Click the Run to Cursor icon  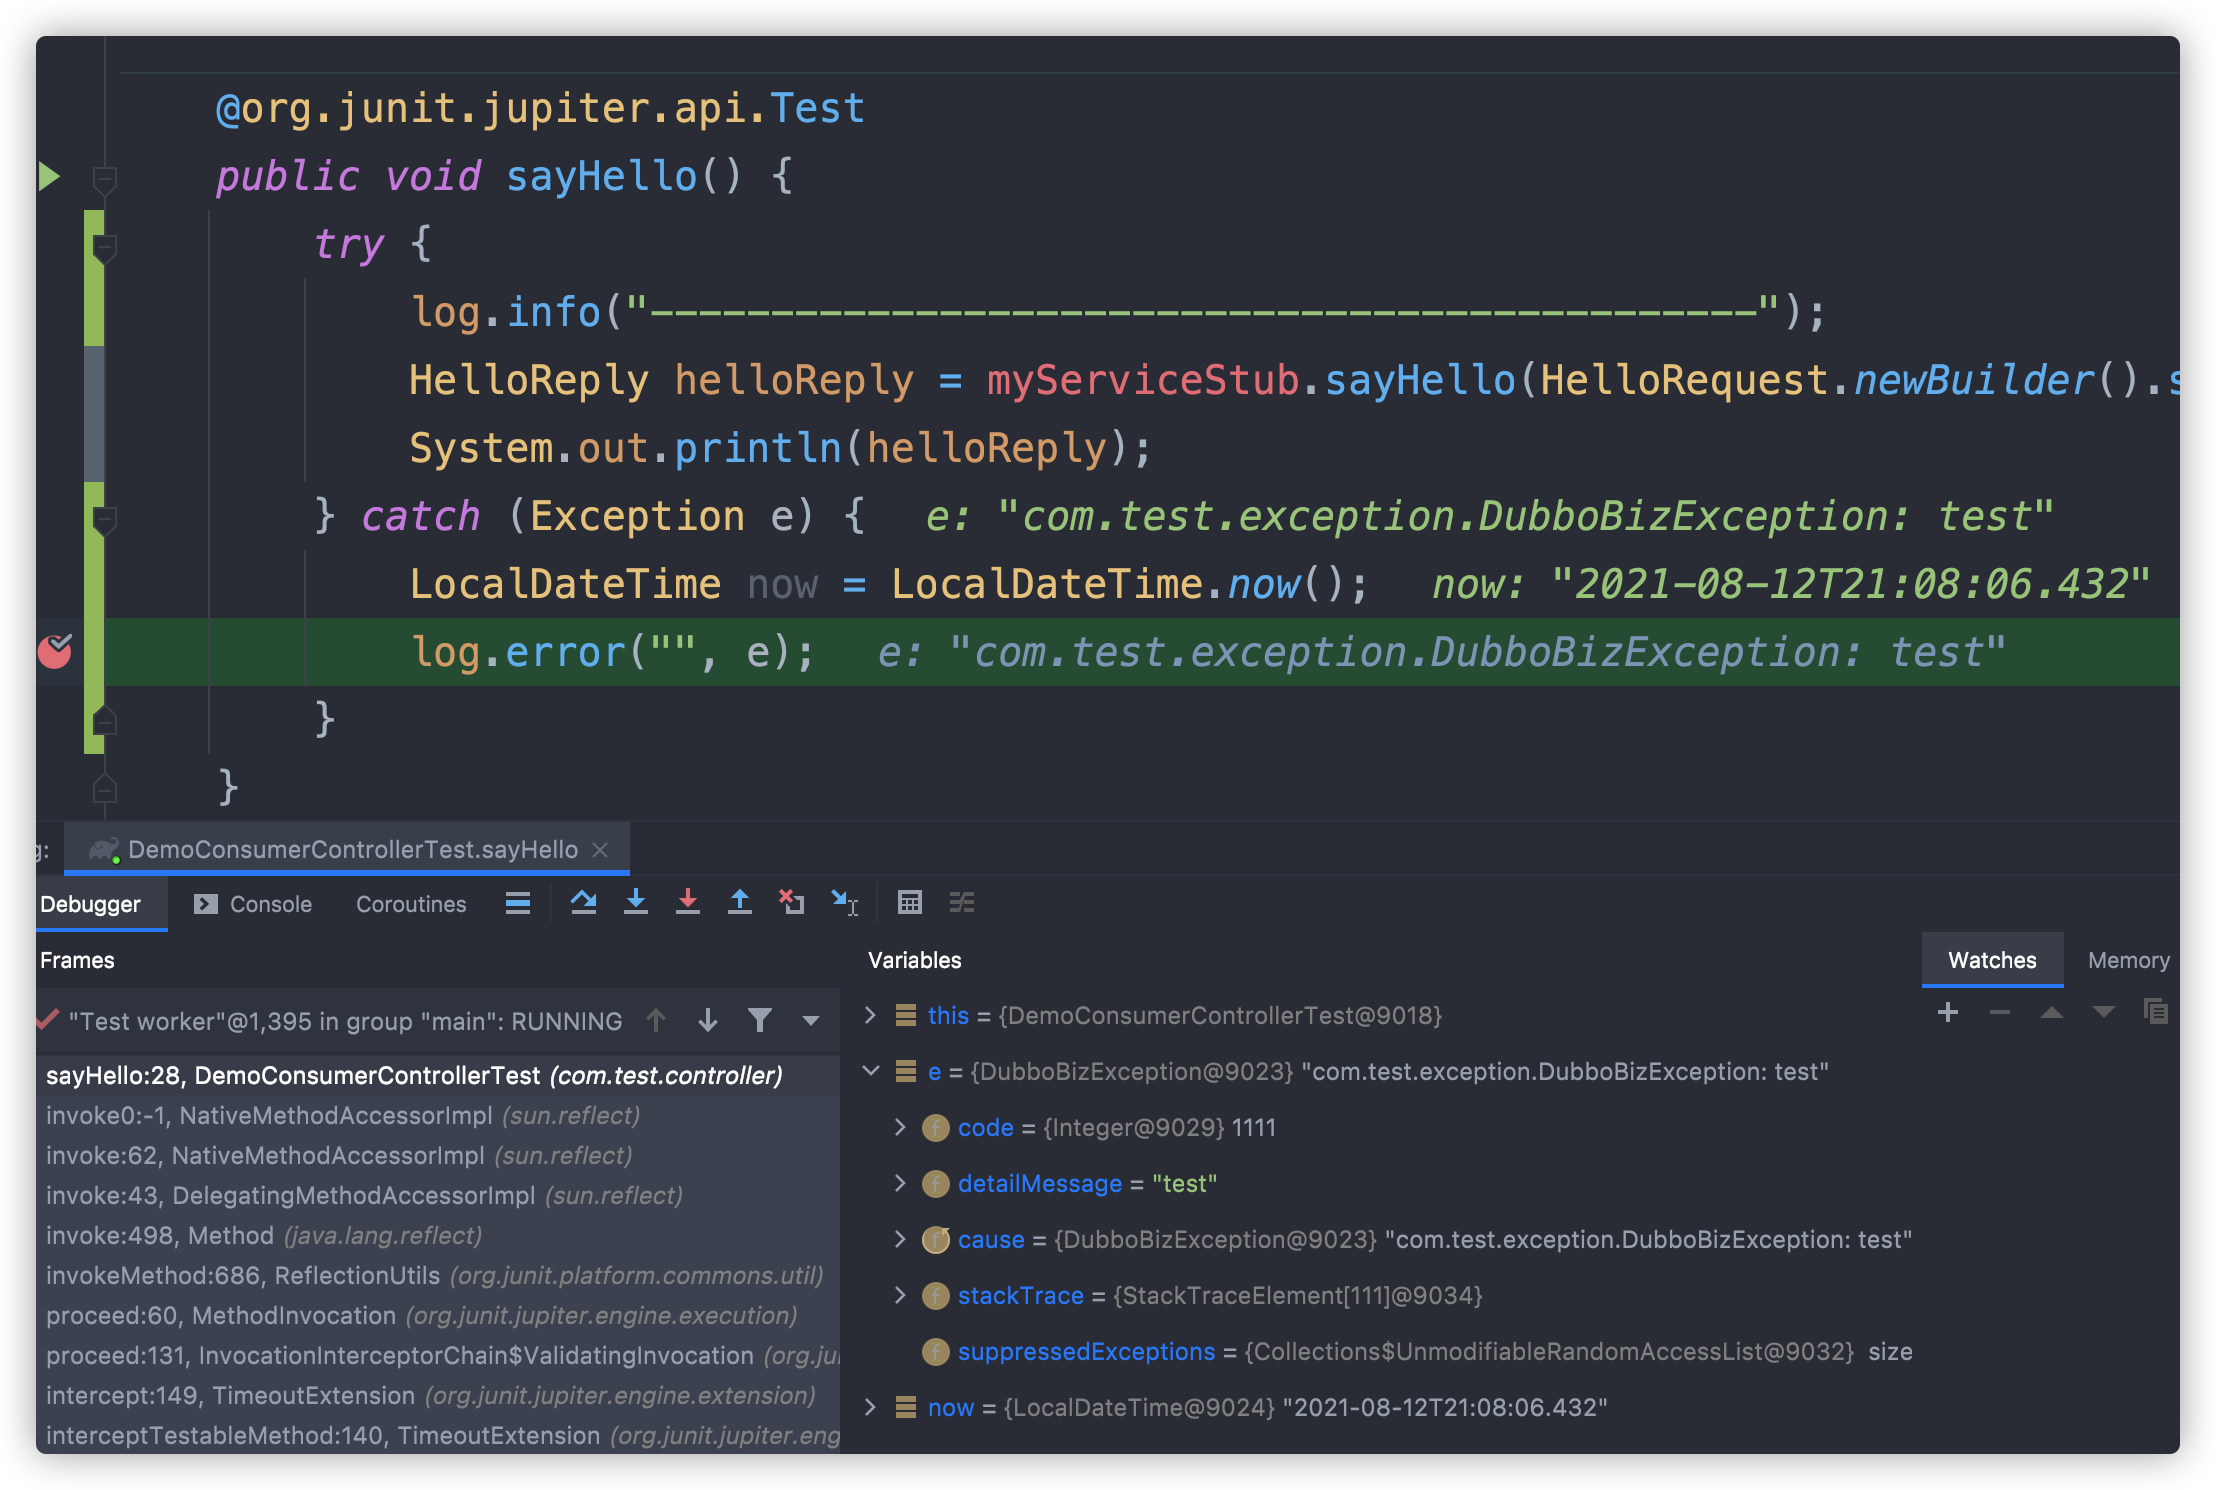[845, 903]
